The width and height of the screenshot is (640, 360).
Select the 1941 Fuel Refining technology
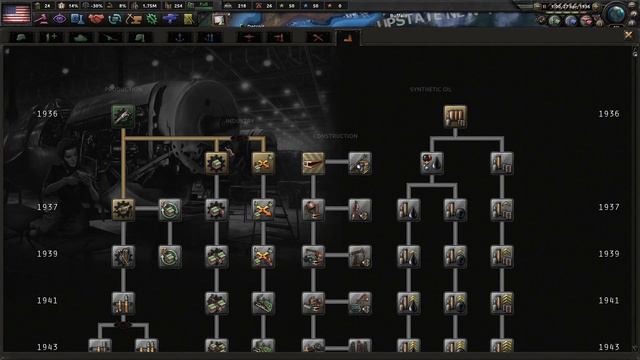pyautogui.click(x=502, y=303)
